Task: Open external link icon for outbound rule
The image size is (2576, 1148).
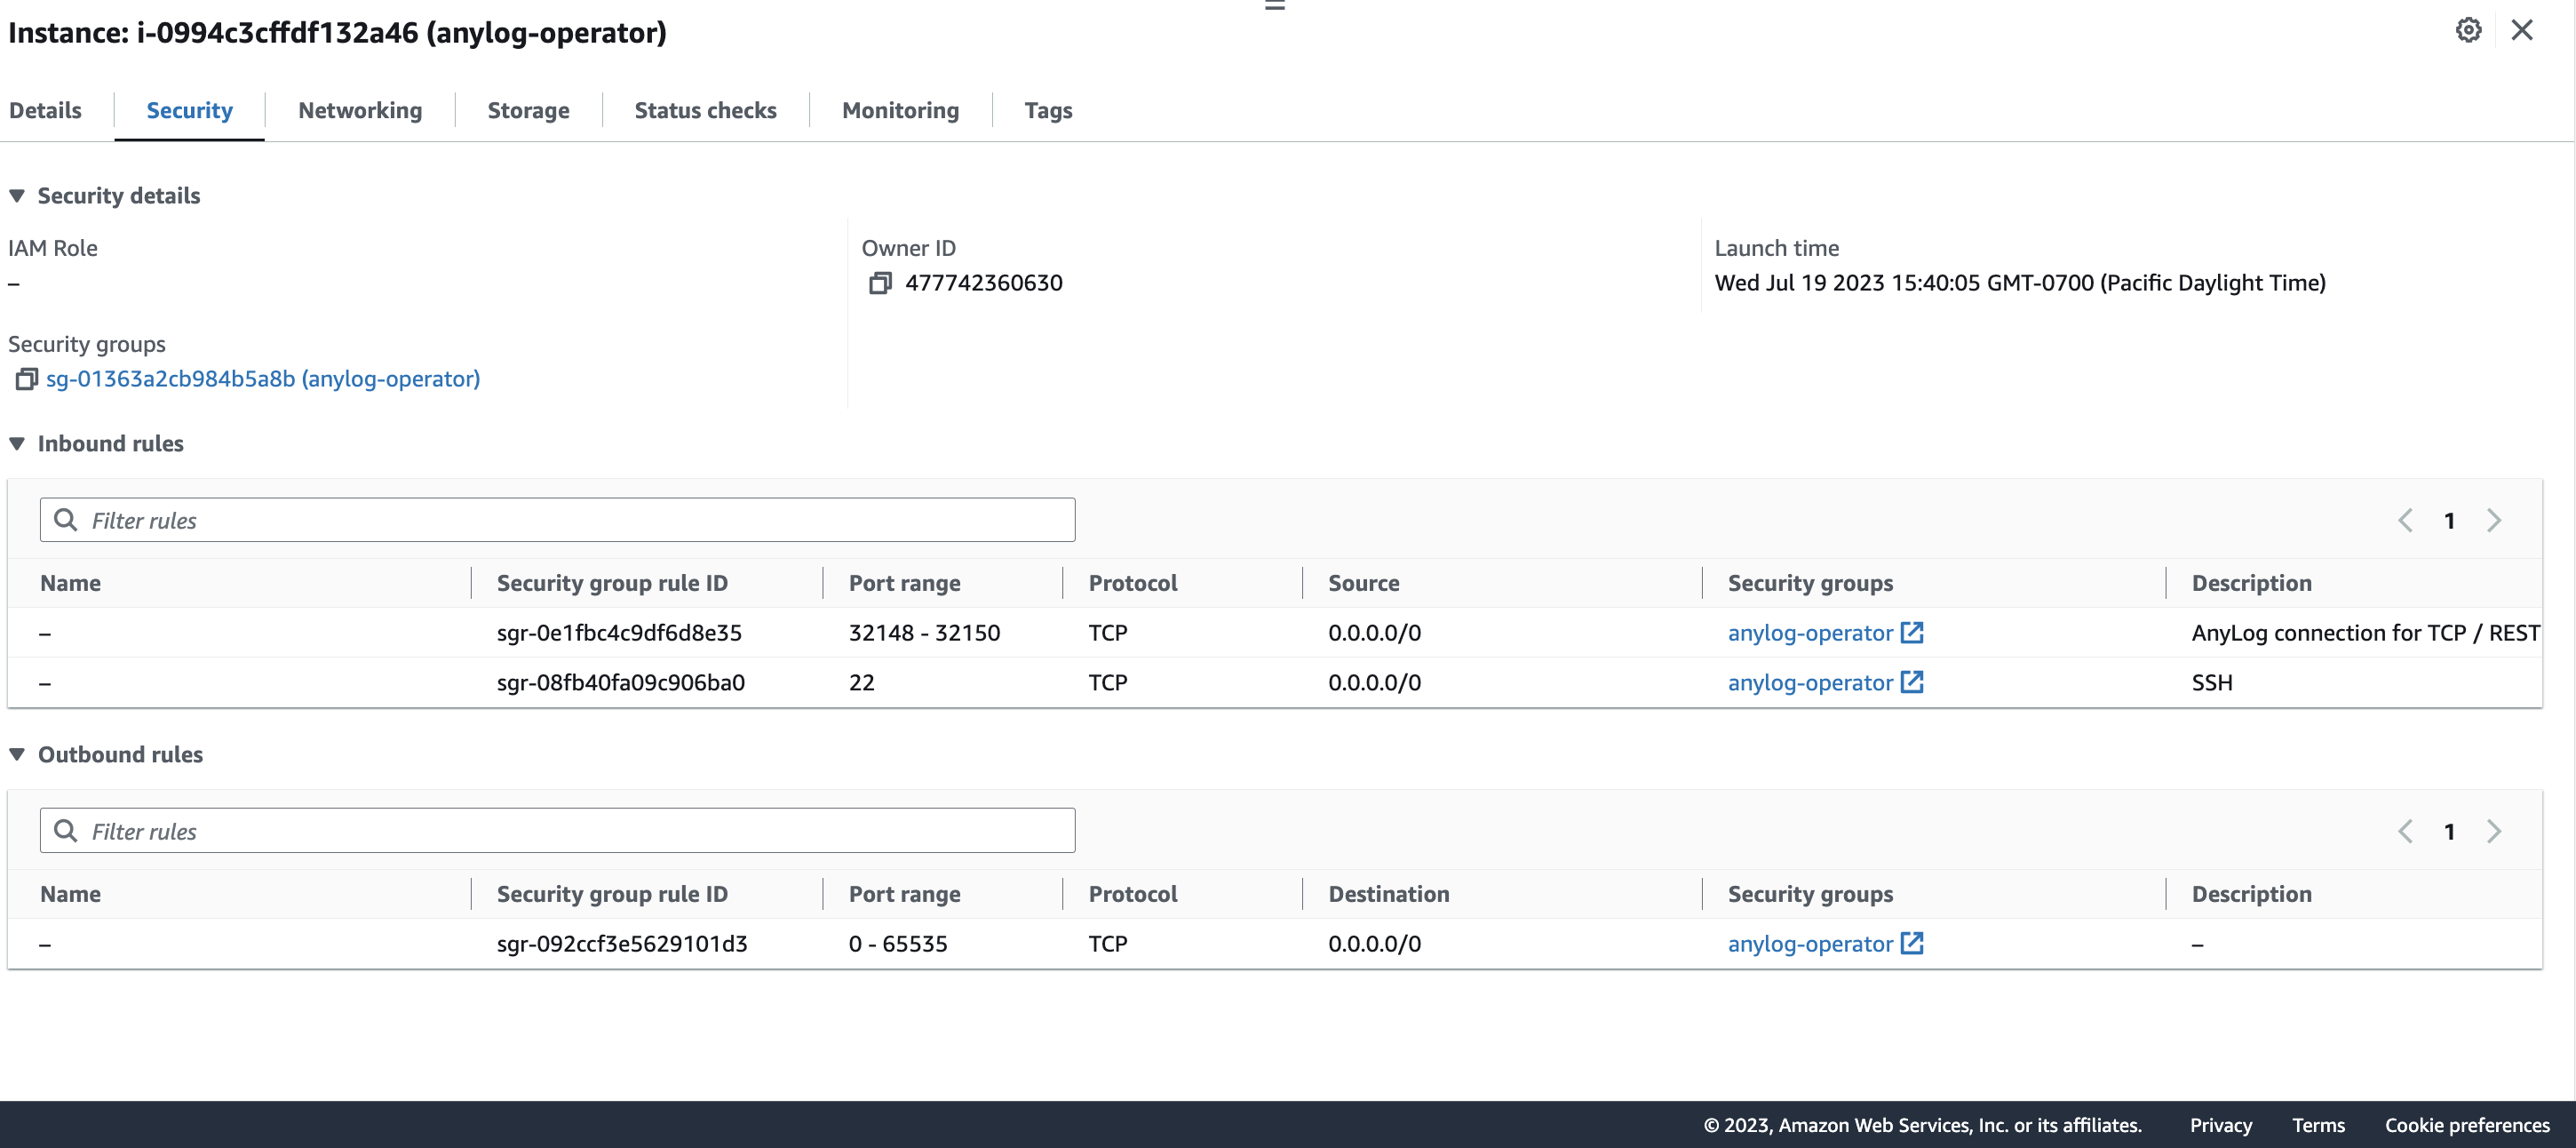Action: pyautogui.click(x=1912, y=943)
